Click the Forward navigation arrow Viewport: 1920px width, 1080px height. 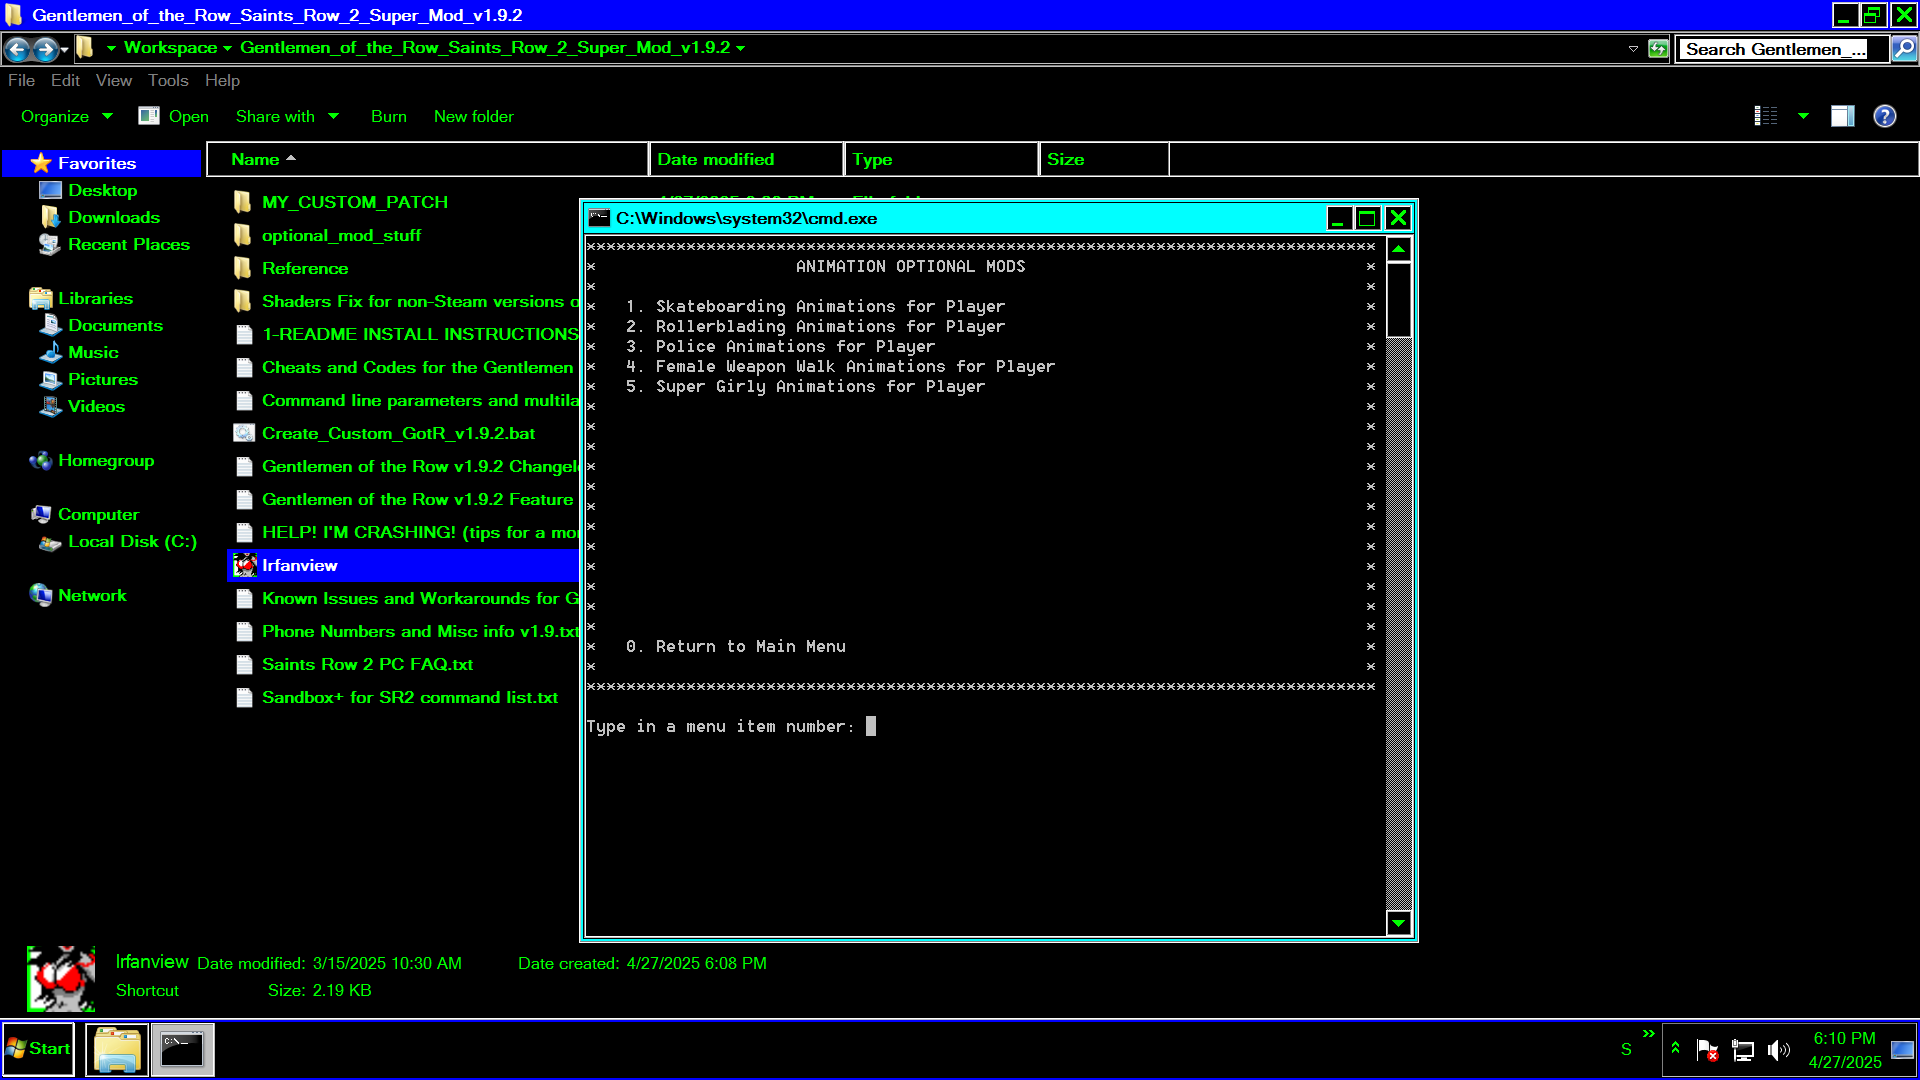pyautogui.click(x=45, y=48)
